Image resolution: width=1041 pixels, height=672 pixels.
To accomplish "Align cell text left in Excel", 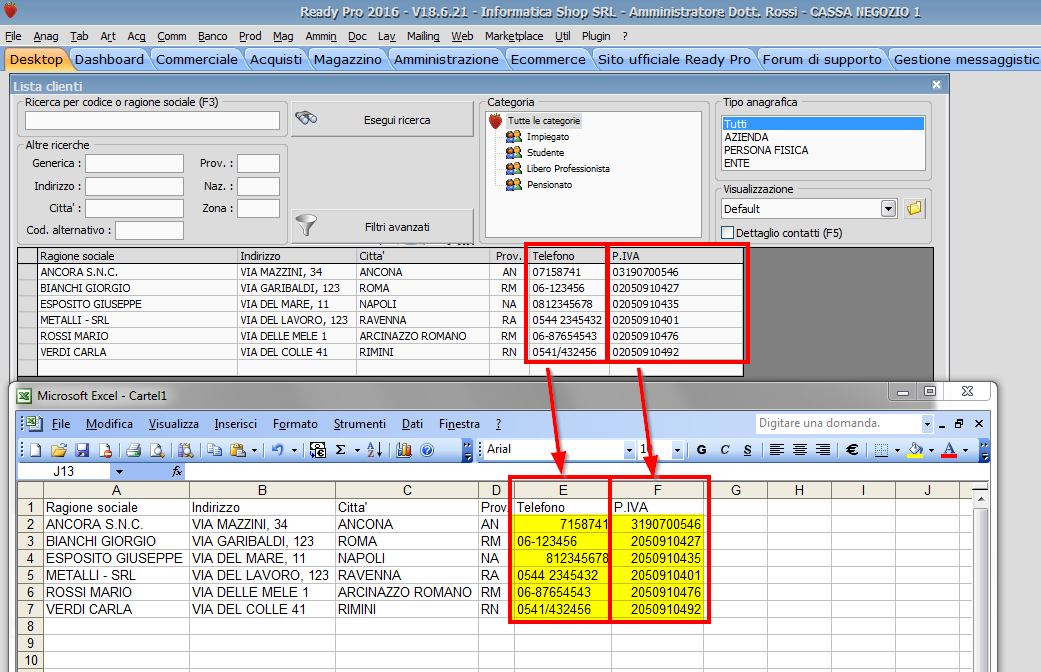I will (x=776, y=450).
